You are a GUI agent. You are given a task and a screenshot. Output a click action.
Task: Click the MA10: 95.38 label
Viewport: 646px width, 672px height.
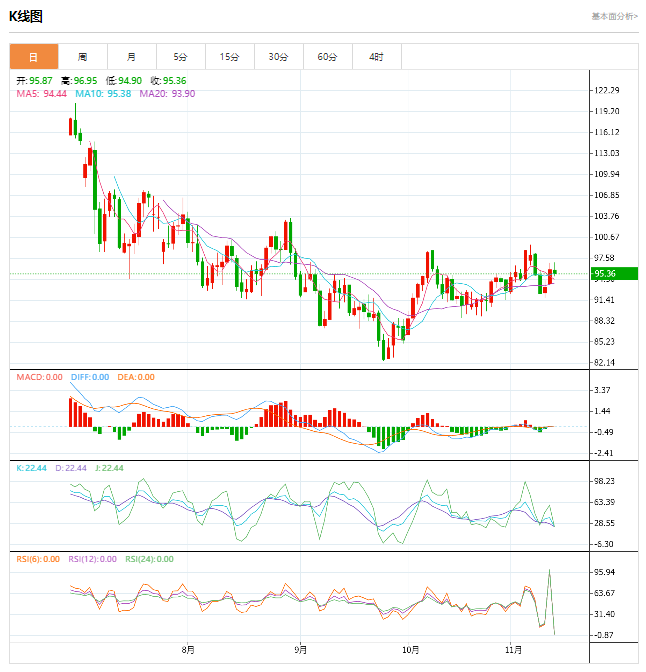click(x=103, y=93)
